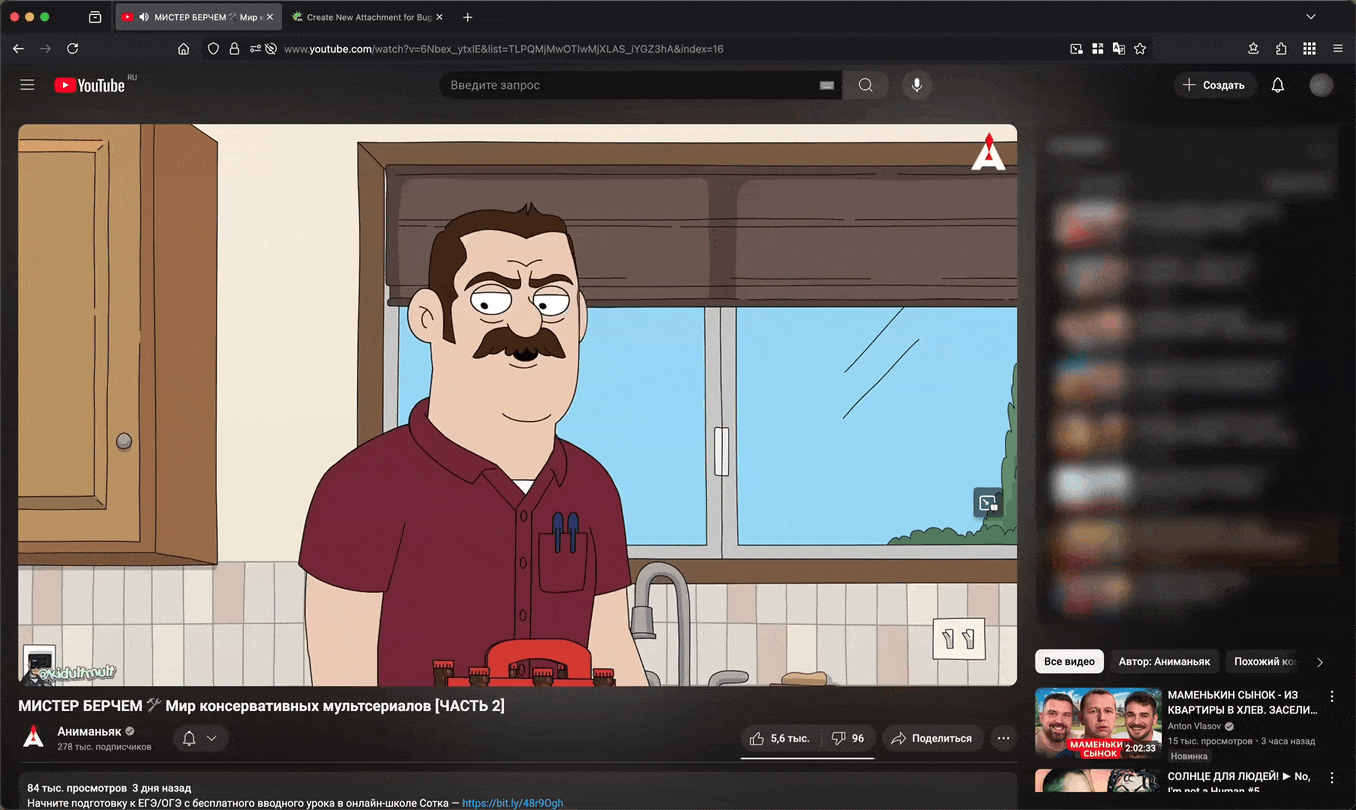This screenshot has width=1356, height=810.
Task: Close the МИСТЕР БЕРЧЕМ YouTube tab
Action: 270,17
